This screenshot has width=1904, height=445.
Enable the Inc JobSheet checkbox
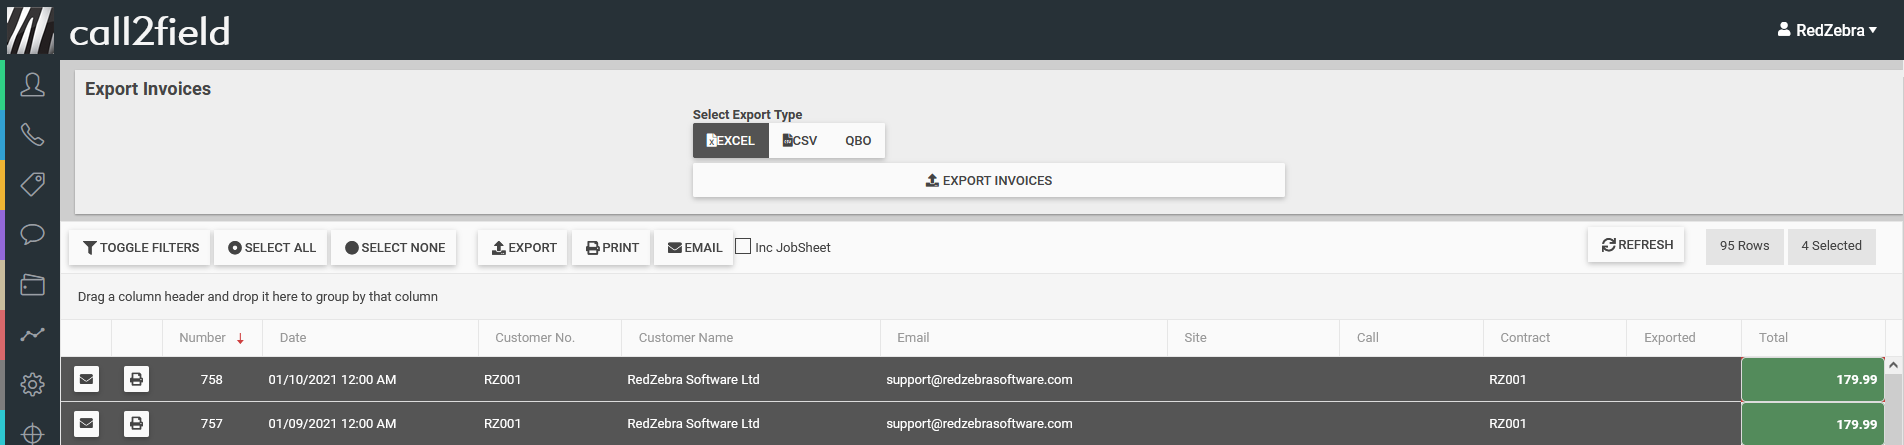[743, 246]
